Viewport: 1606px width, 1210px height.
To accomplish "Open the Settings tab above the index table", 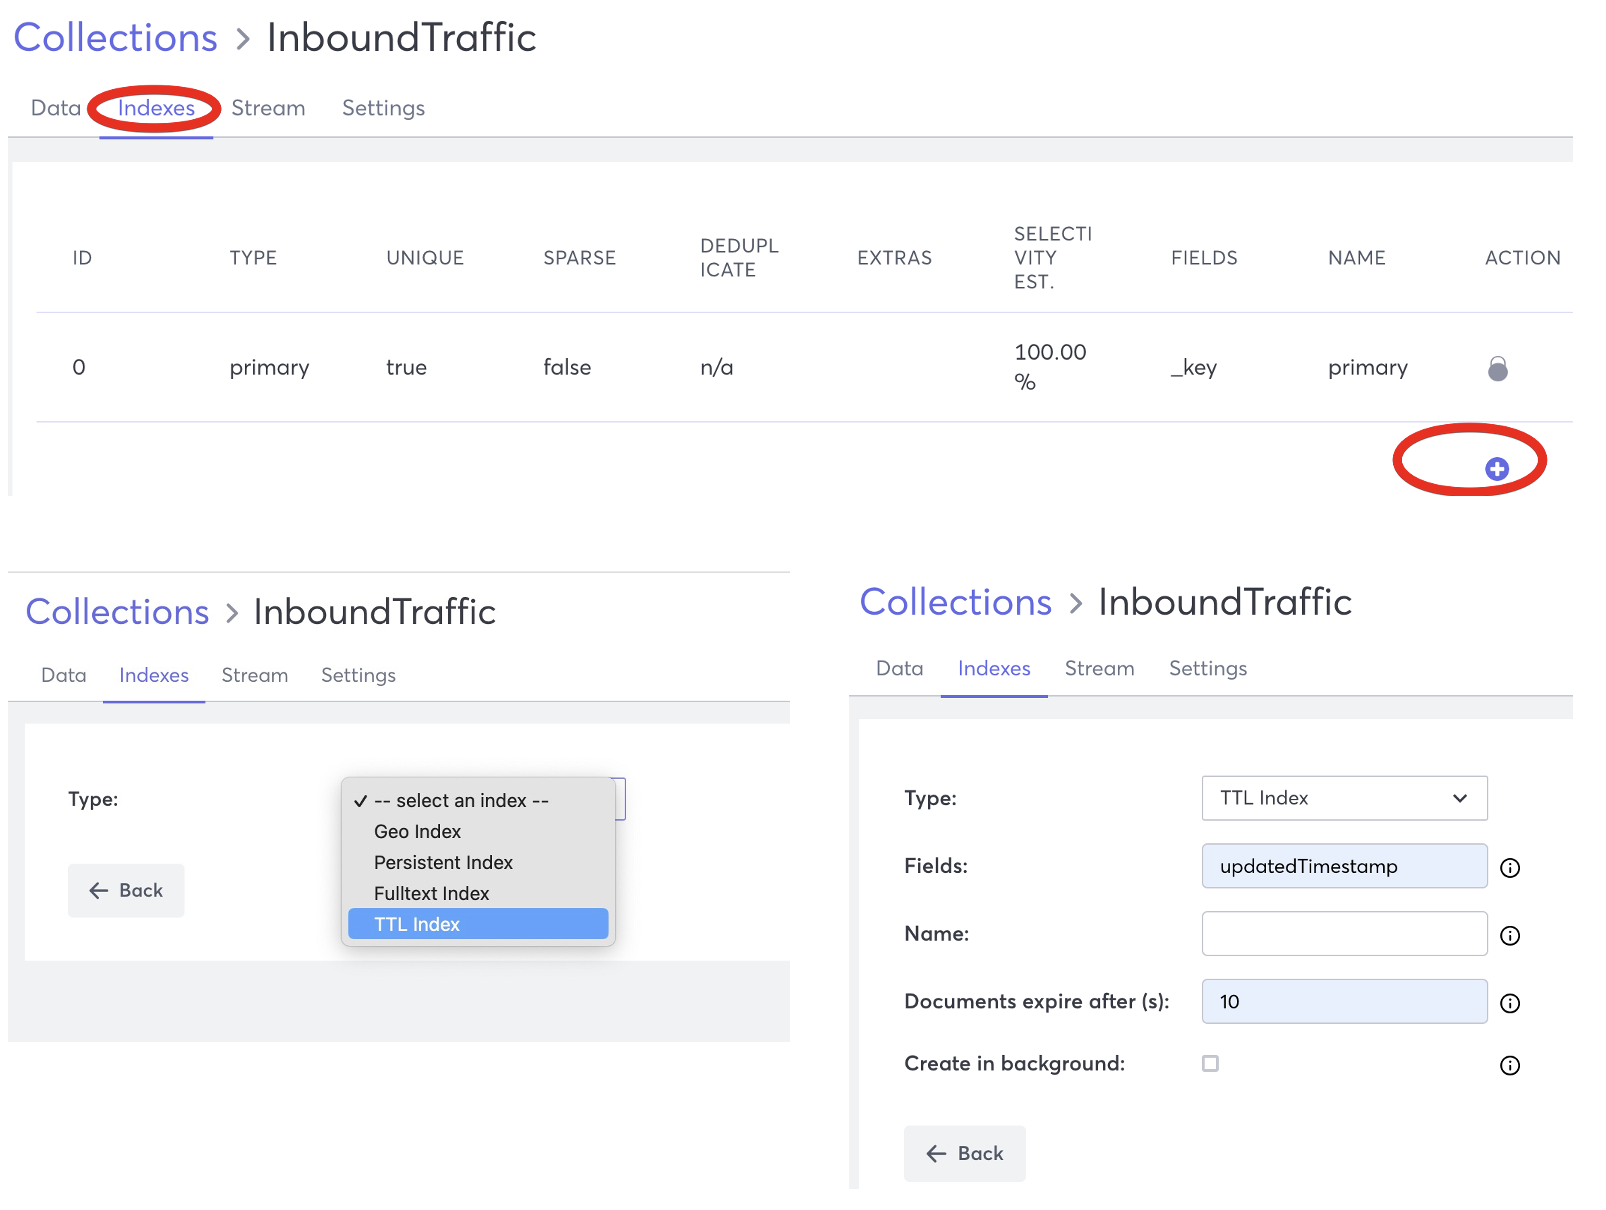I will coord(383,108).
